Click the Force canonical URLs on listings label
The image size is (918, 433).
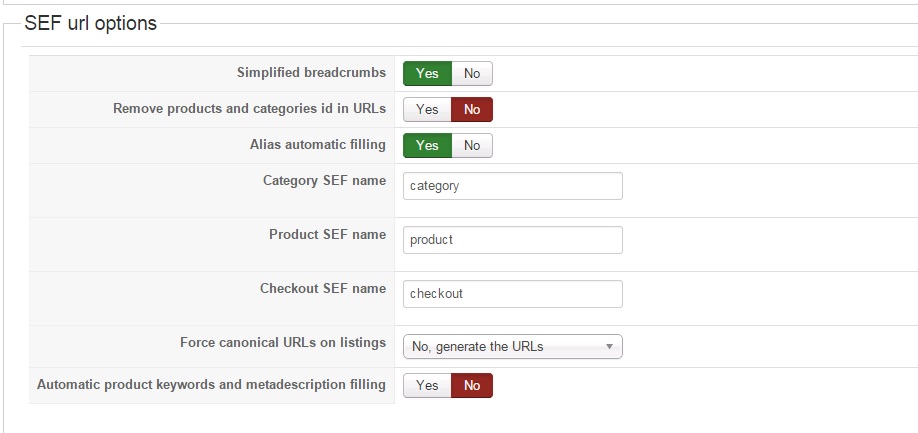coord(282,343)
